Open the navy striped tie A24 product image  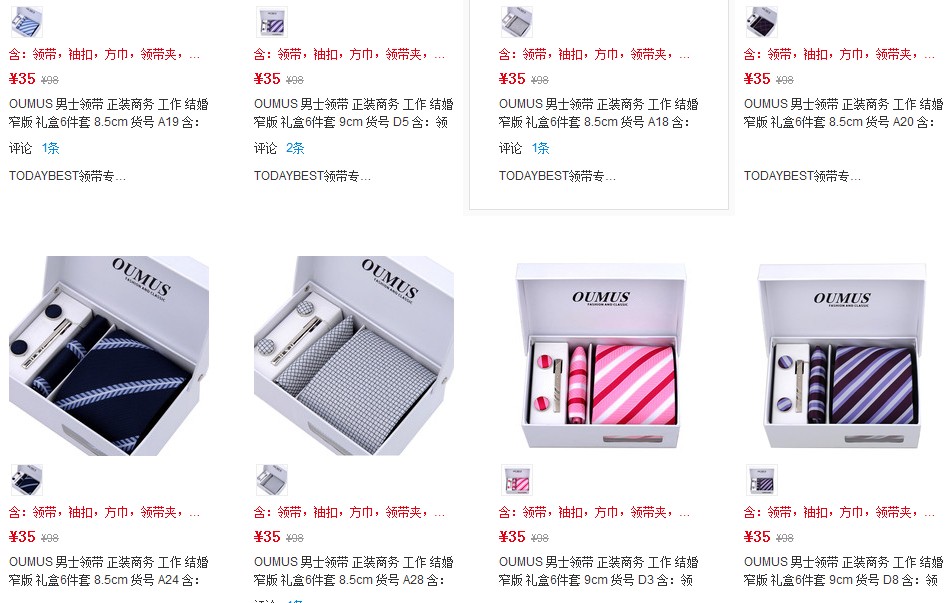(x=109, y=355)
